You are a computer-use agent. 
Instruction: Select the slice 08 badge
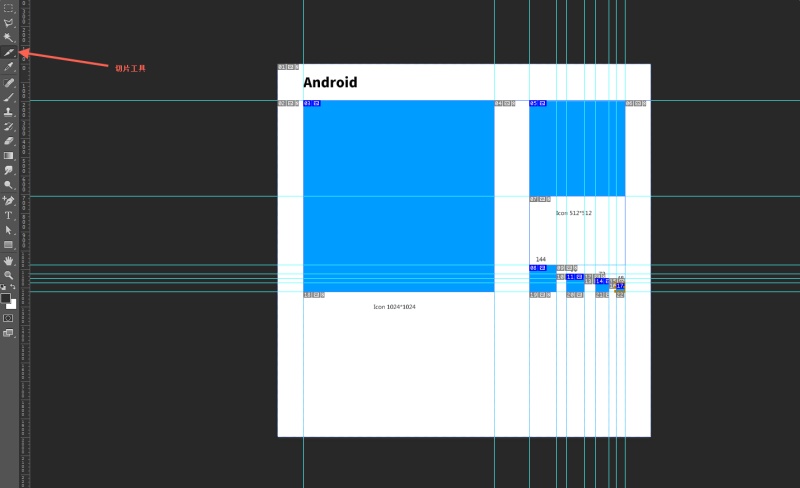(538, 268)
